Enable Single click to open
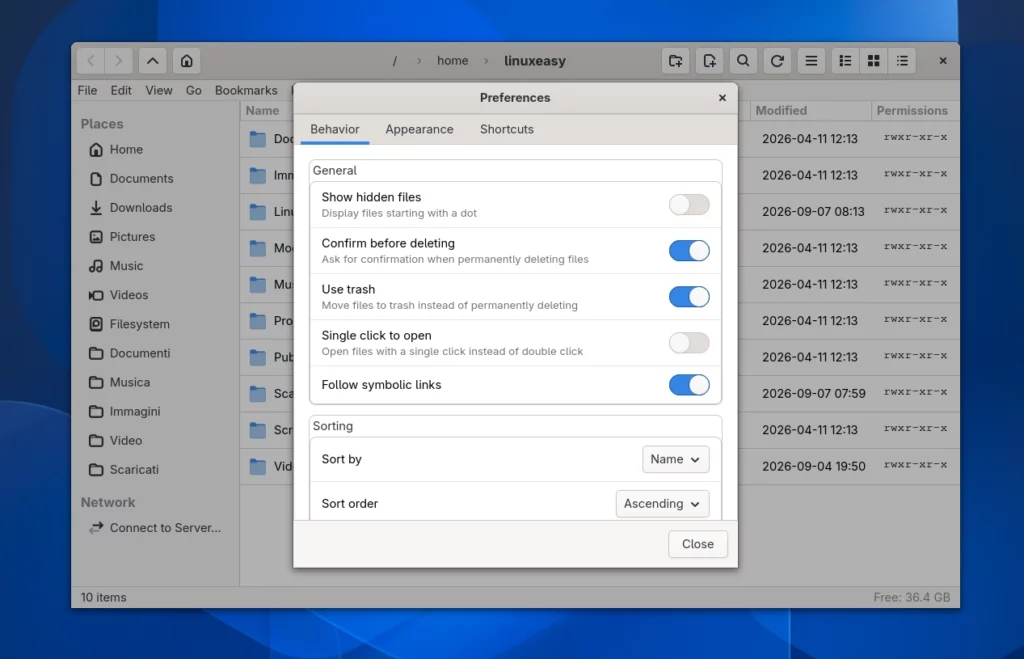Image resolution: width=1024 pixels, height=659 pixels. point(689,343)
